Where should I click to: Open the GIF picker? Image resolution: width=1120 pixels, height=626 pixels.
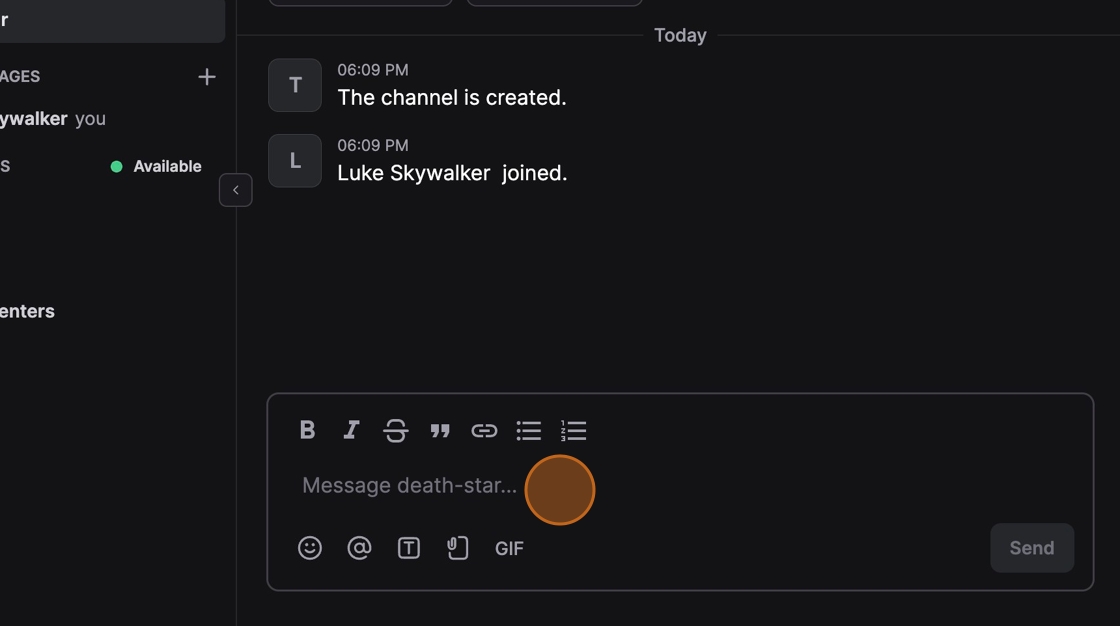point(509,548)
